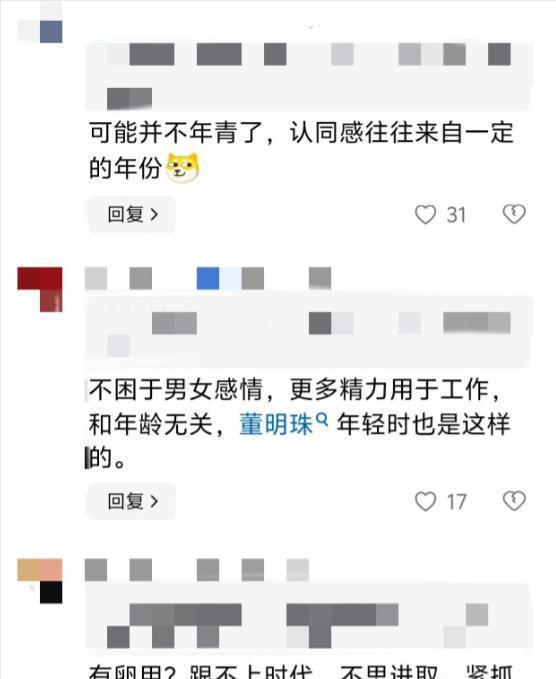Tap the search magnifier beside 董明珠
556x679 pixels.
322,419
